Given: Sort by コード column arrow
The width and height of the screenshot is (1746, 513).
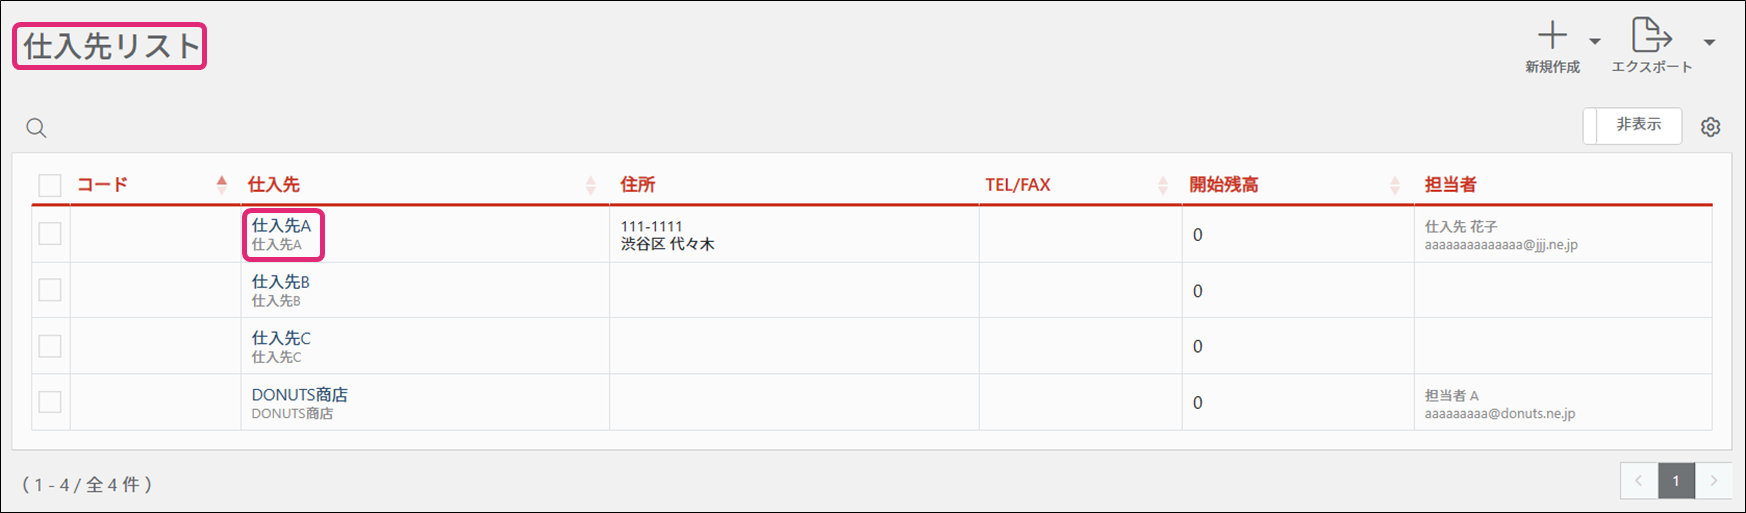Looking at the screenshot, I should pos(221,184).
